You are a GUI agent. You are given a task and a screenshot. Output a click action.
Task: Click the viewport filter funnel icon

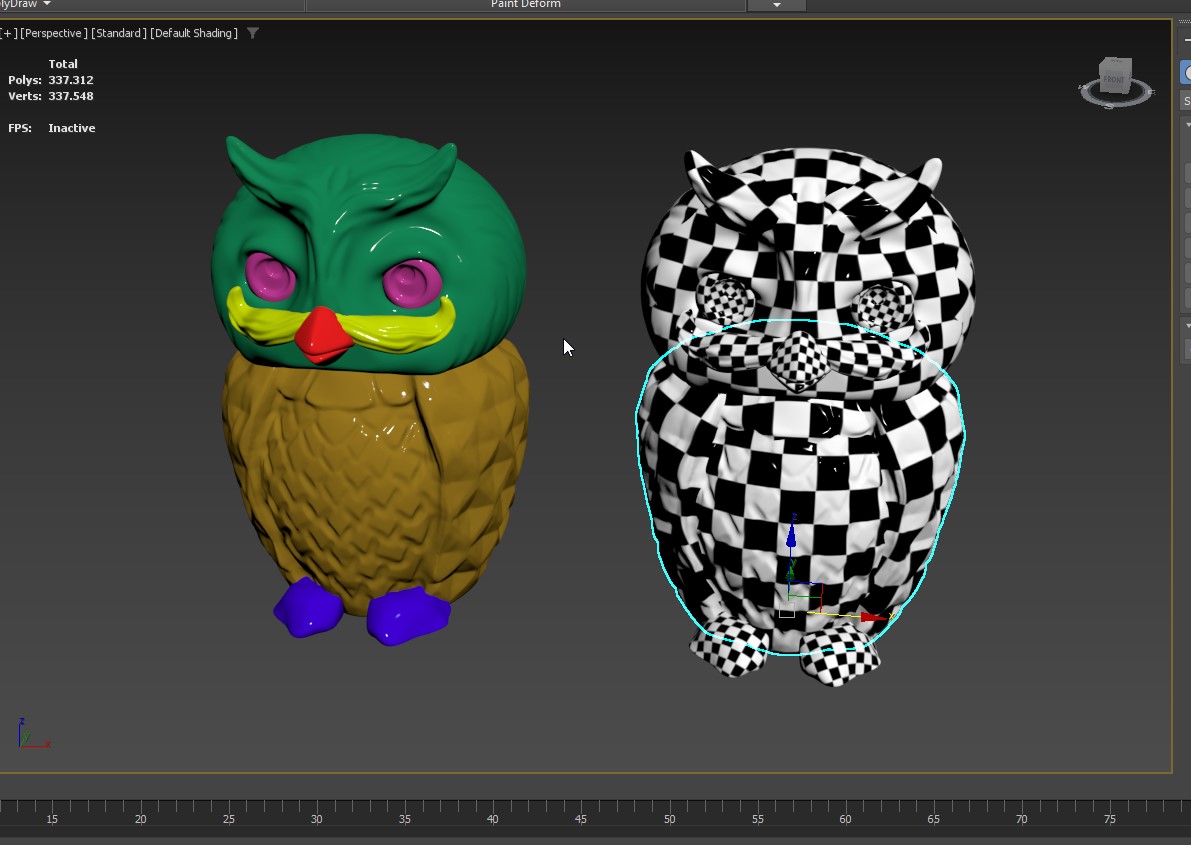click(253, 33)
